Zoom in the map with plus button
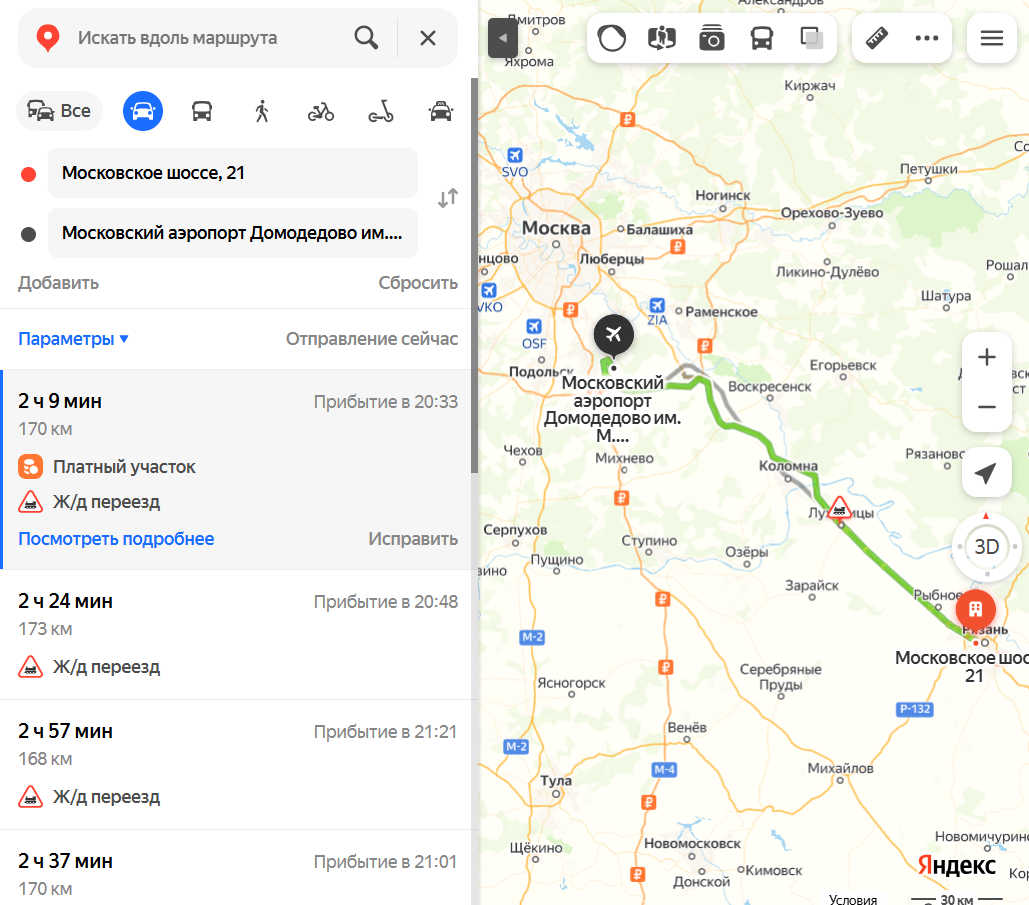 click(986, 358)
